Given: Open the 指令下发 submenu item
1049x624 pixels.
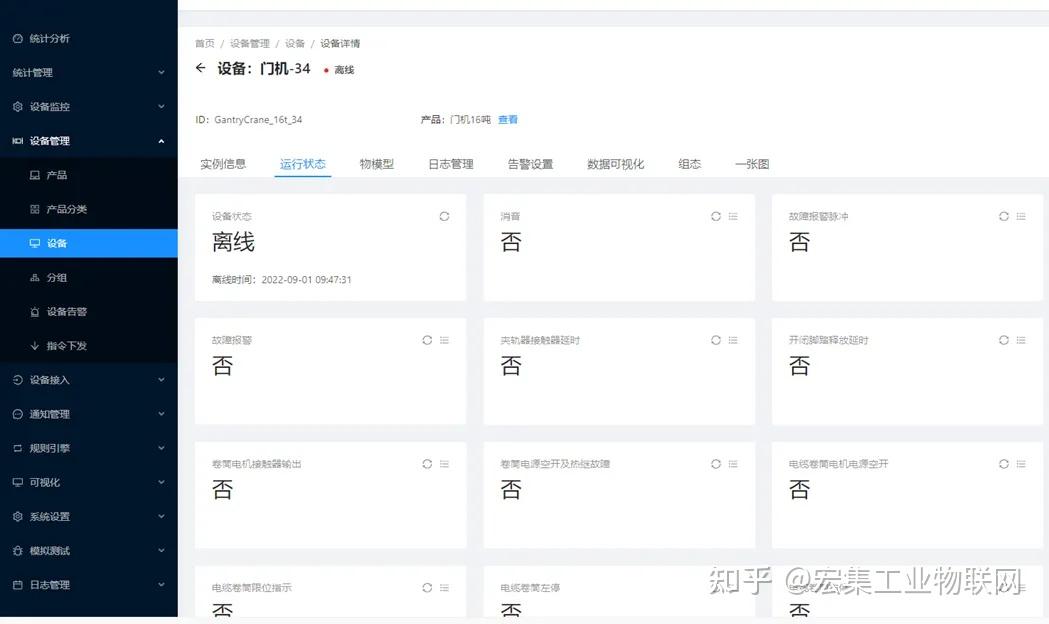Looking at the screenshot, I should 89,345.
